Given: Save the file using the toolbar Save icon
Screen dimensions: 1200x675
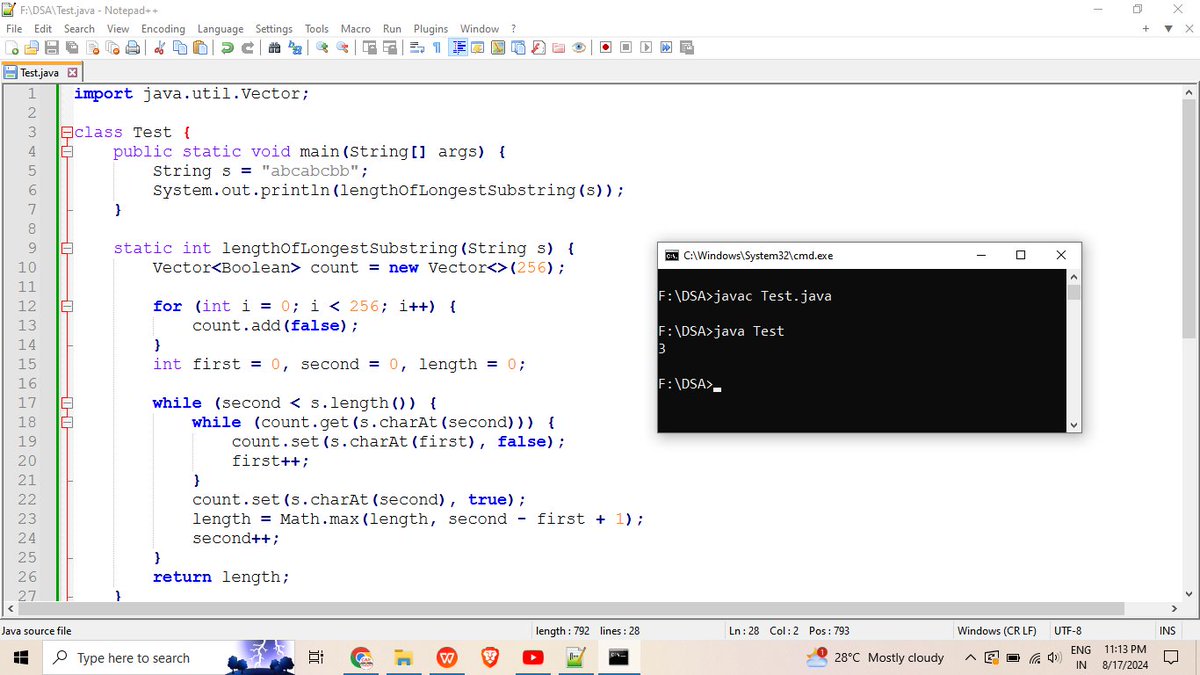Looking at the screenshot, I should [52, 48].
